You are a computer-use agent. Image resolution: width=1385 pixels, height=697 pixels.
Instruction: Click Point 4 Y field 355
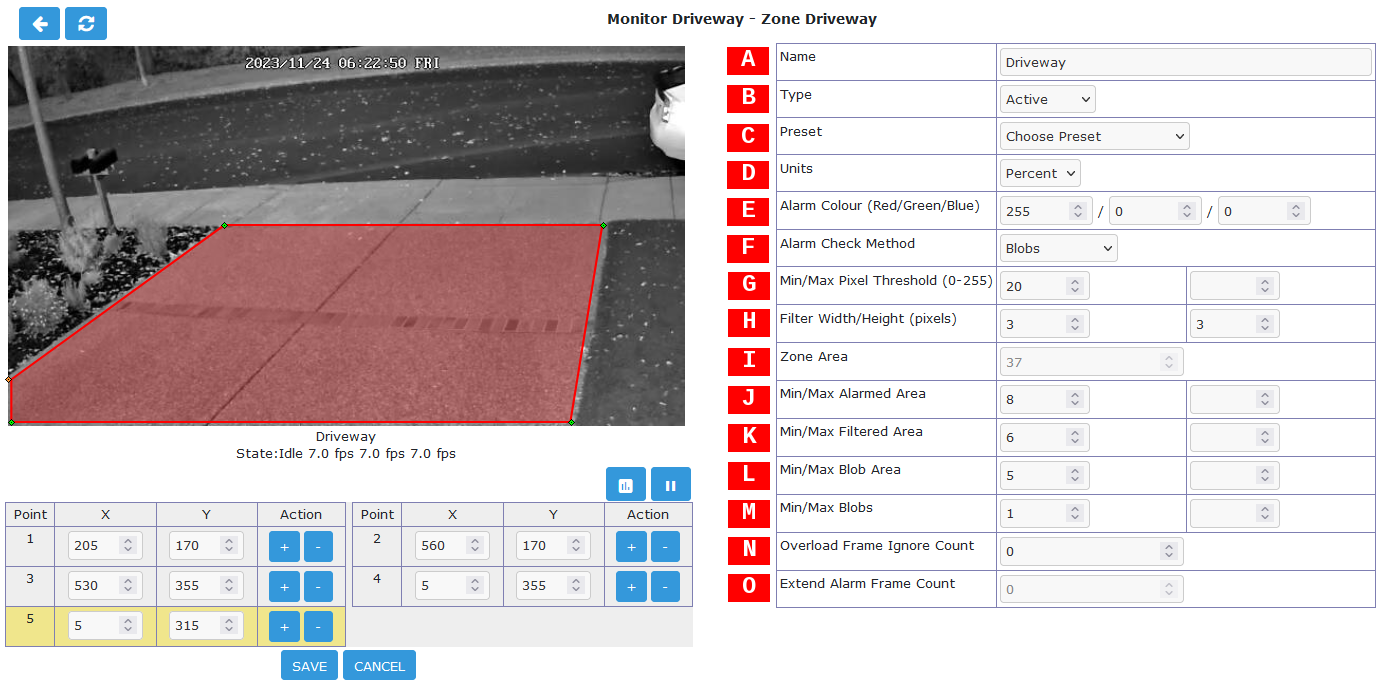[553, 585]
